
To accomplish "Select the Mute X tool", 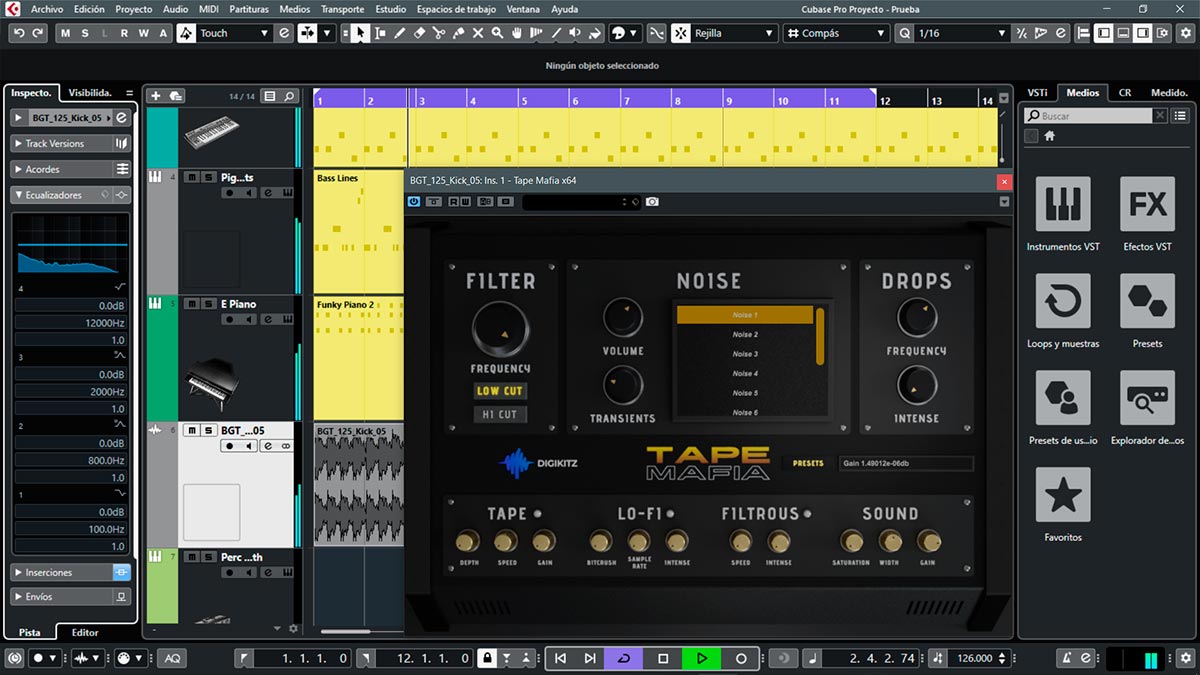I will click(x=478, y=33).
